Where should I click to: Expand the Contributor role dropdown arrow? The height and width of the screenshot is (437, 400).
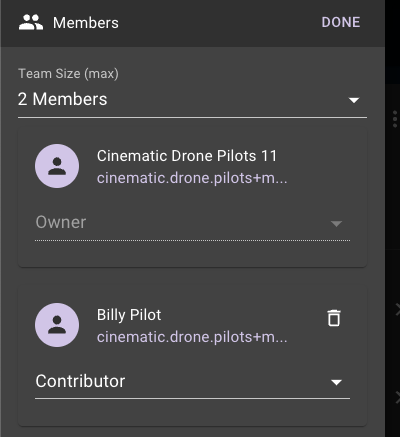coord(336,382)
